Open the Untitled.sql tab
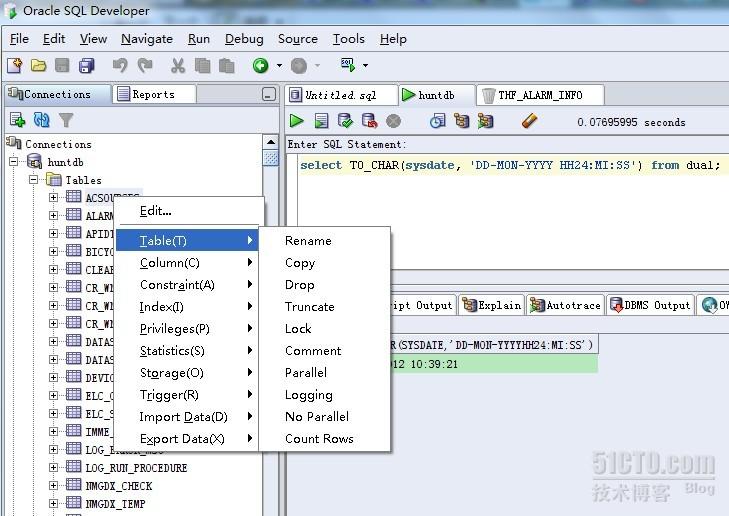 pyautogui.click(x=340, y=95)
